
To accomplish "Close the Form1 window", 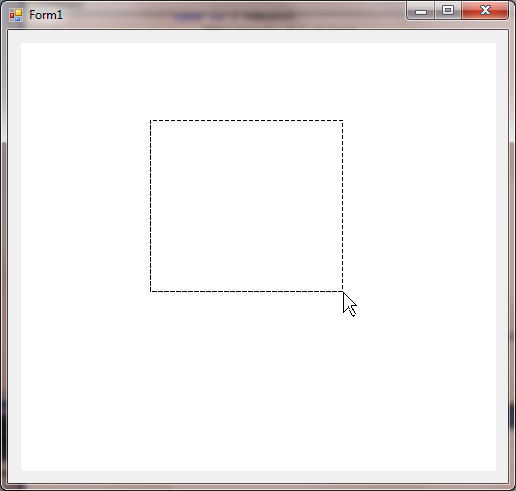I will coord(485,11).
